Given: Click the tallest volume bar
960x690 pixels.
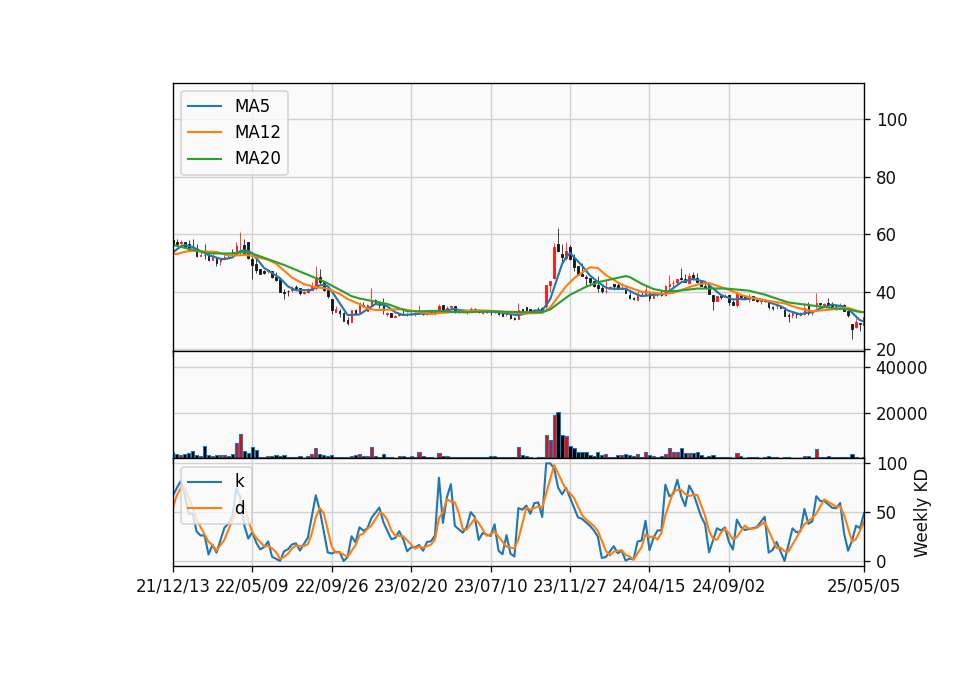Looking at the screenshot, I should click(558, 435).
